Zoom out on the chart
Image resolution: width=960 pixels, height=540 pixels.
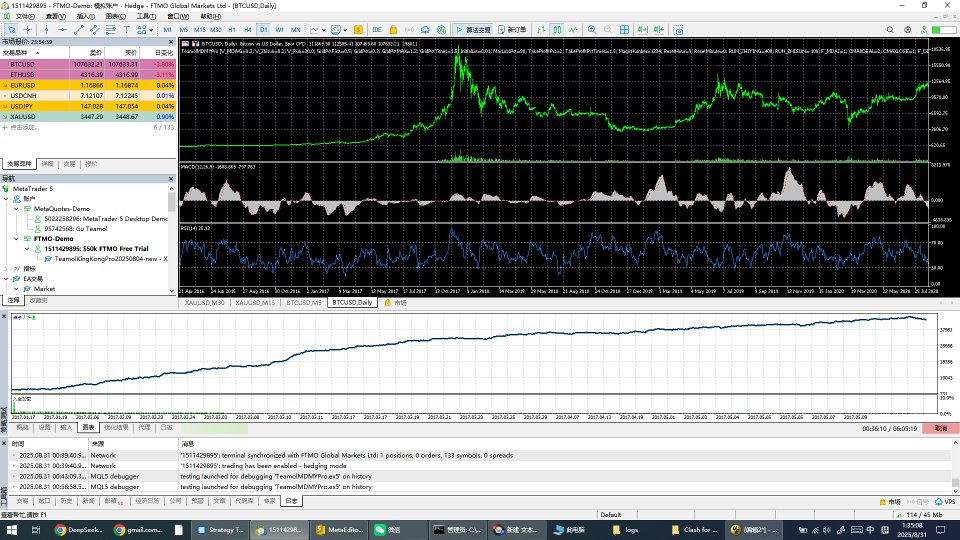pyautogui.click(x=608, y=29)
